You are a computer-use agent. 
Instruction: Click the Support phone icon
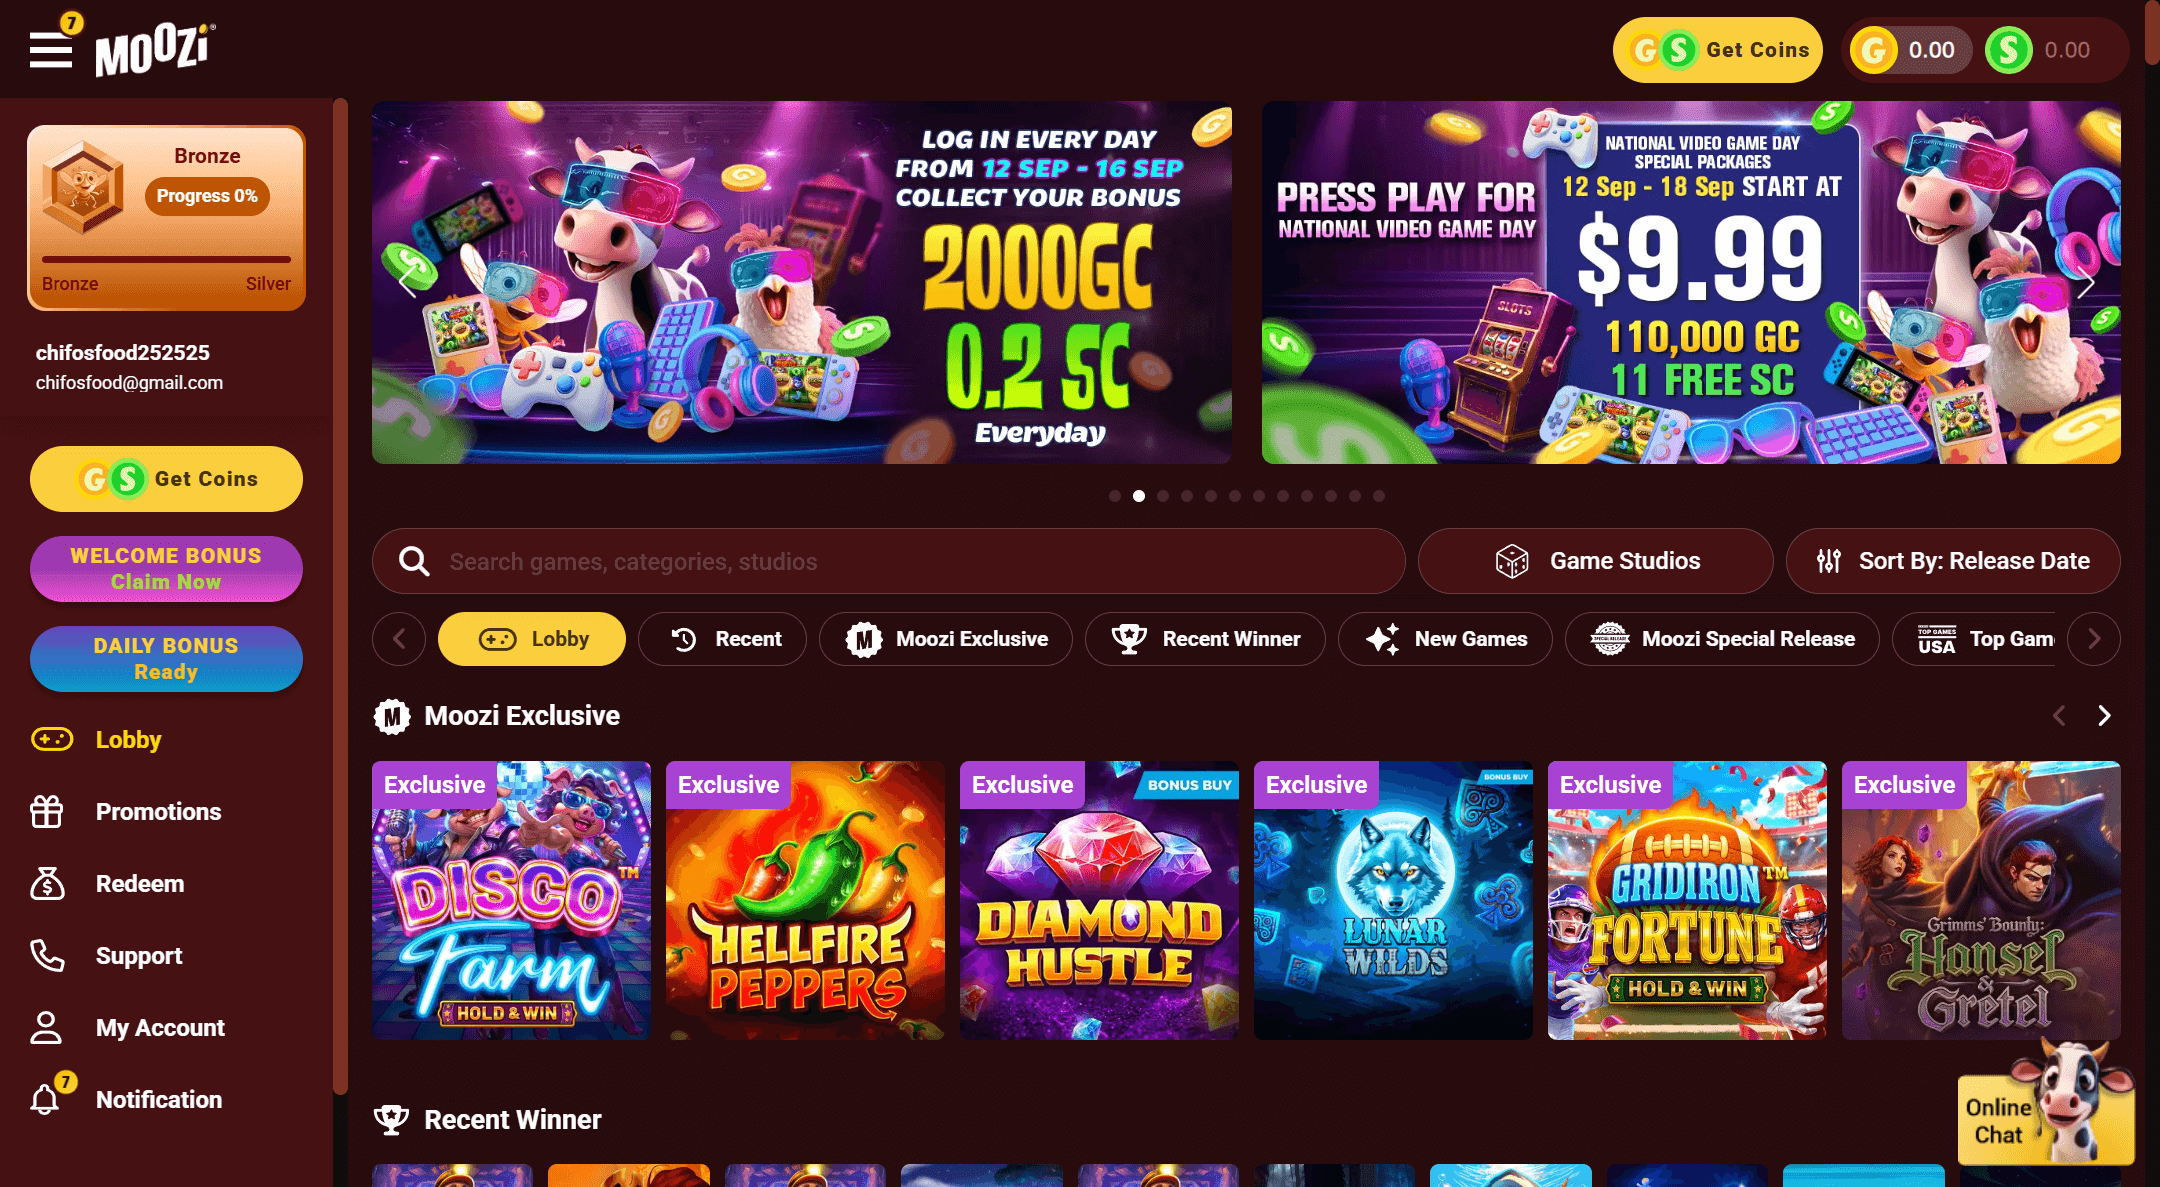pyautogui.click(x=47, y=955)
